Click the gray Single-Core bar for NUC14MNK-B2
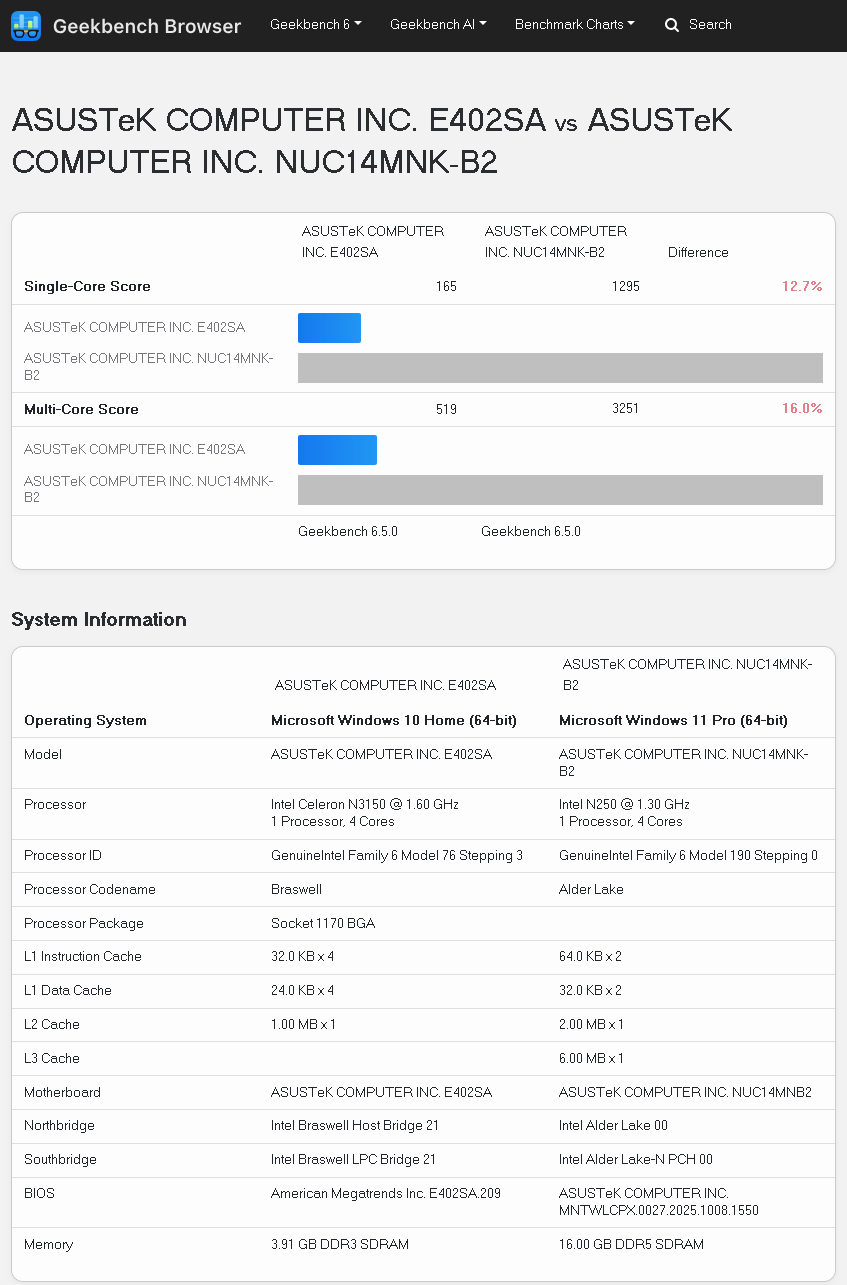The height and width of the screenshot is (1285, 847). point(560,368)
